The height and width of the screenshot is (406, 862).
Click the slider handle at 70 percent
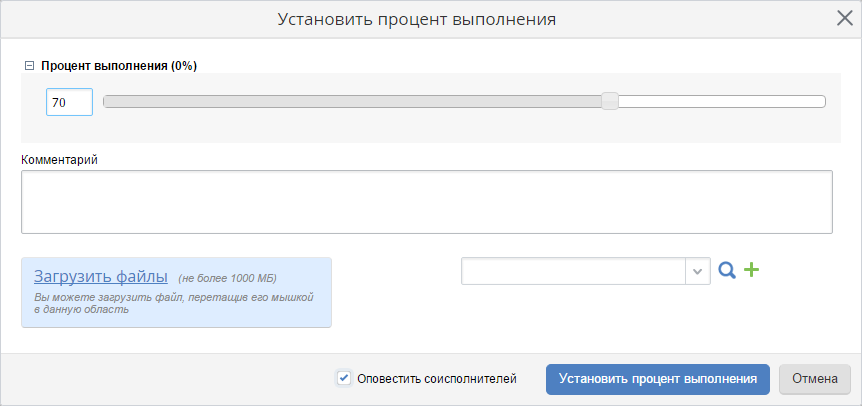(609, 101)
